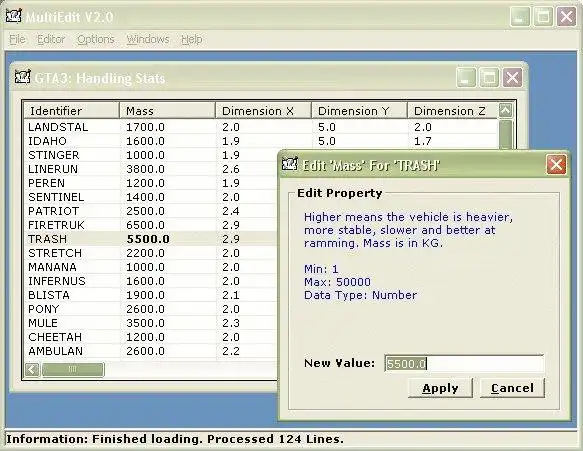Click LINERUN's Dimension X value 2.6
The width and height of the screenshot is (583, 451).
coord(231,169)
